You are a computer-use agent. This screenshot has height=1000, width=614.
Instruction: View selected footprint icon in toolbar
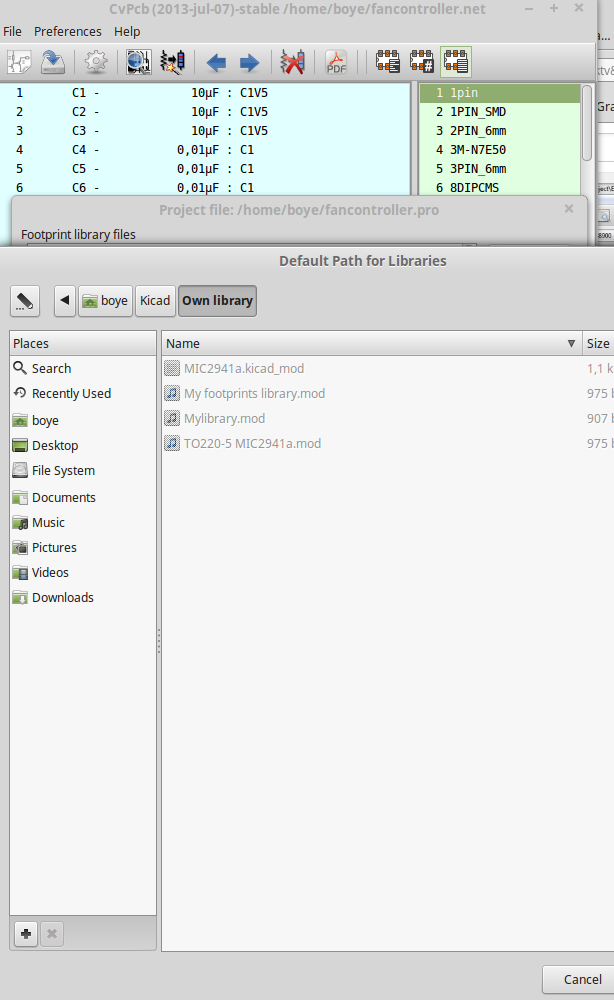tap(138, 62)
